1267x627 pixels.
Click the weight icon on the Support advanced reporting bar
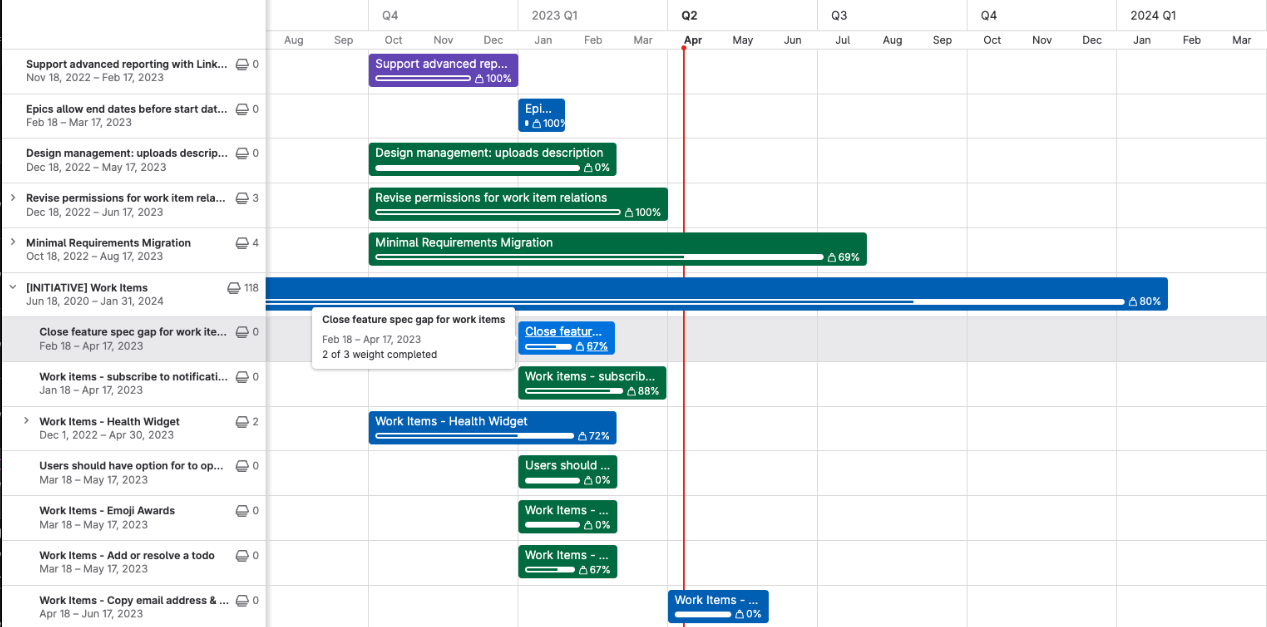click(x=480, y=78)
